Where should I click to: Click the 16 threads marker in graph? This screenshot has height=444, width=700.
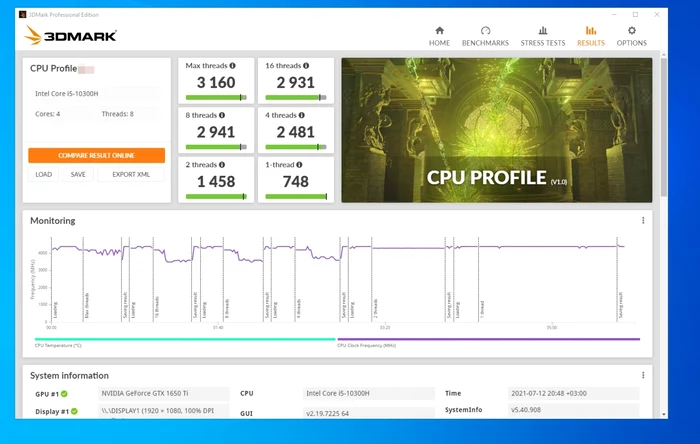157,306
